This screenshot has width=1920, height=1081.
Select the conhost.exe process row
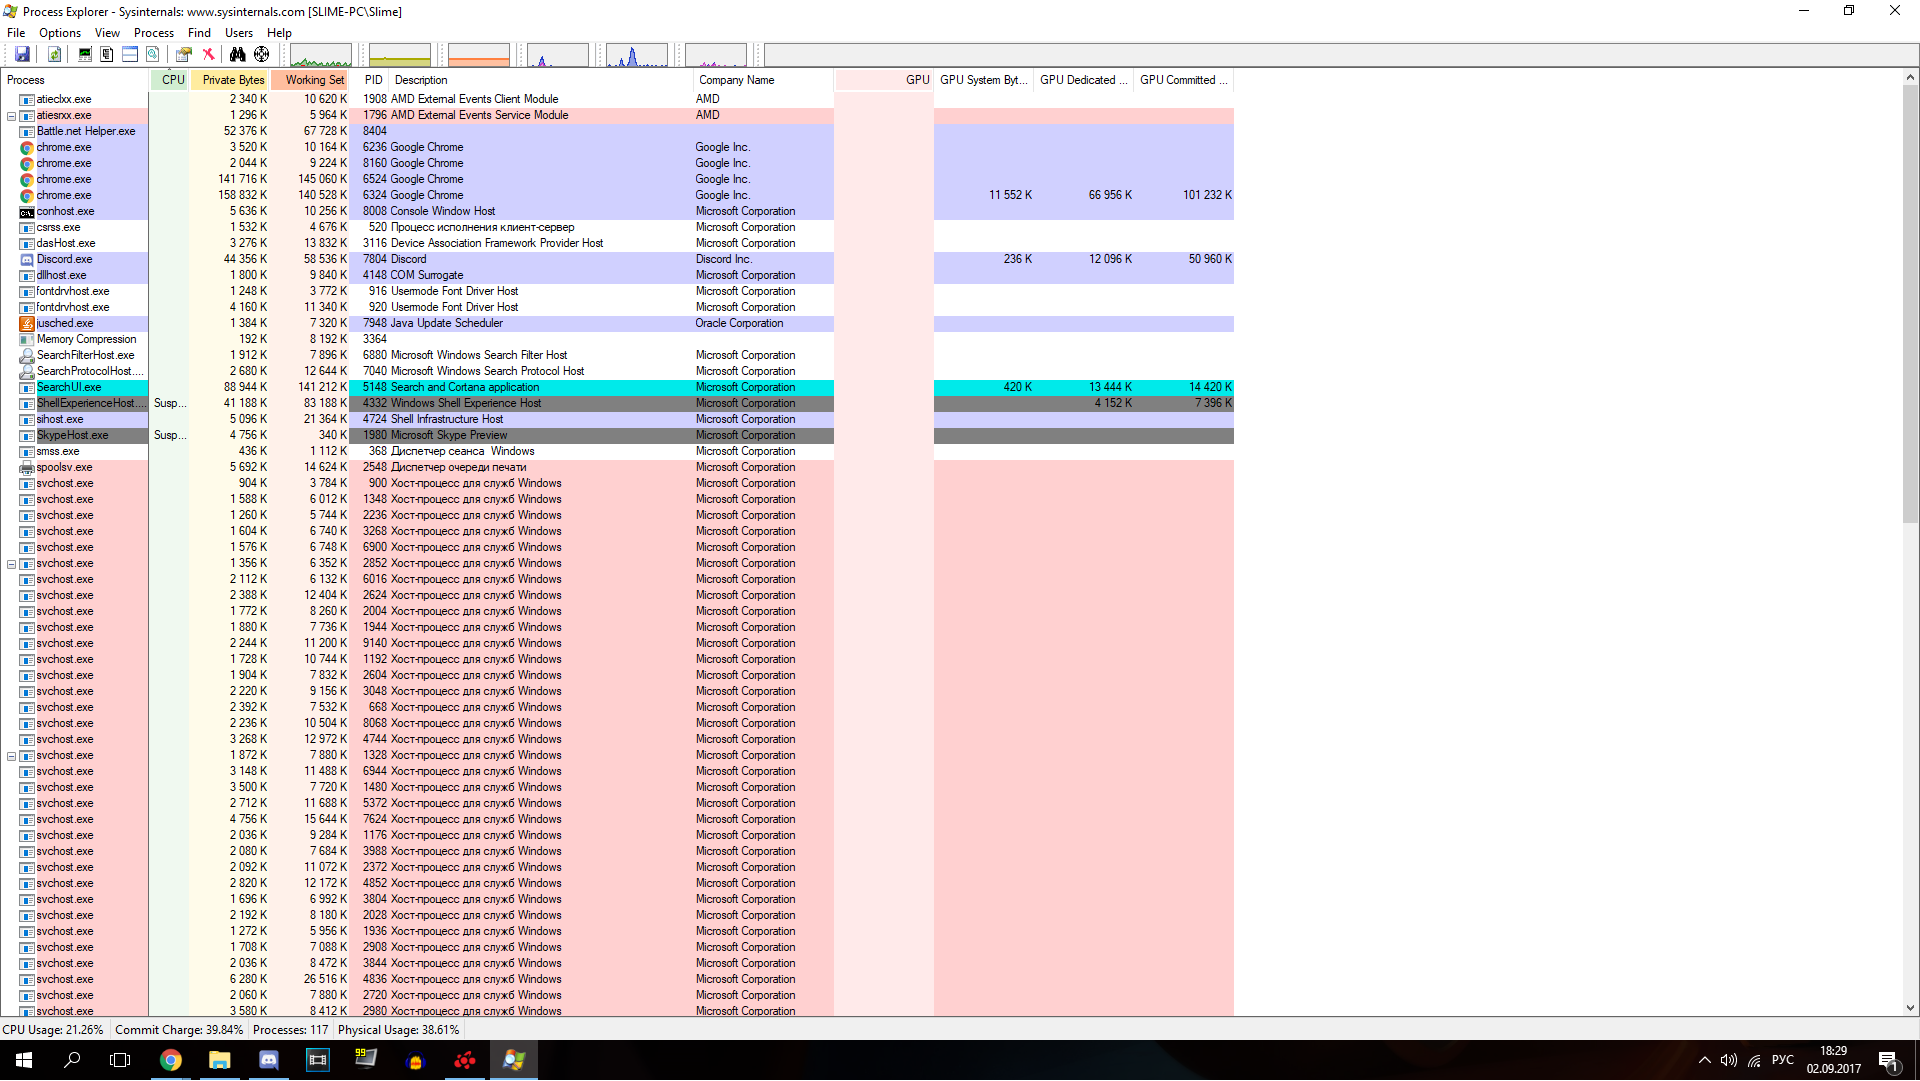pyautogui.click(x=617, y=211)
